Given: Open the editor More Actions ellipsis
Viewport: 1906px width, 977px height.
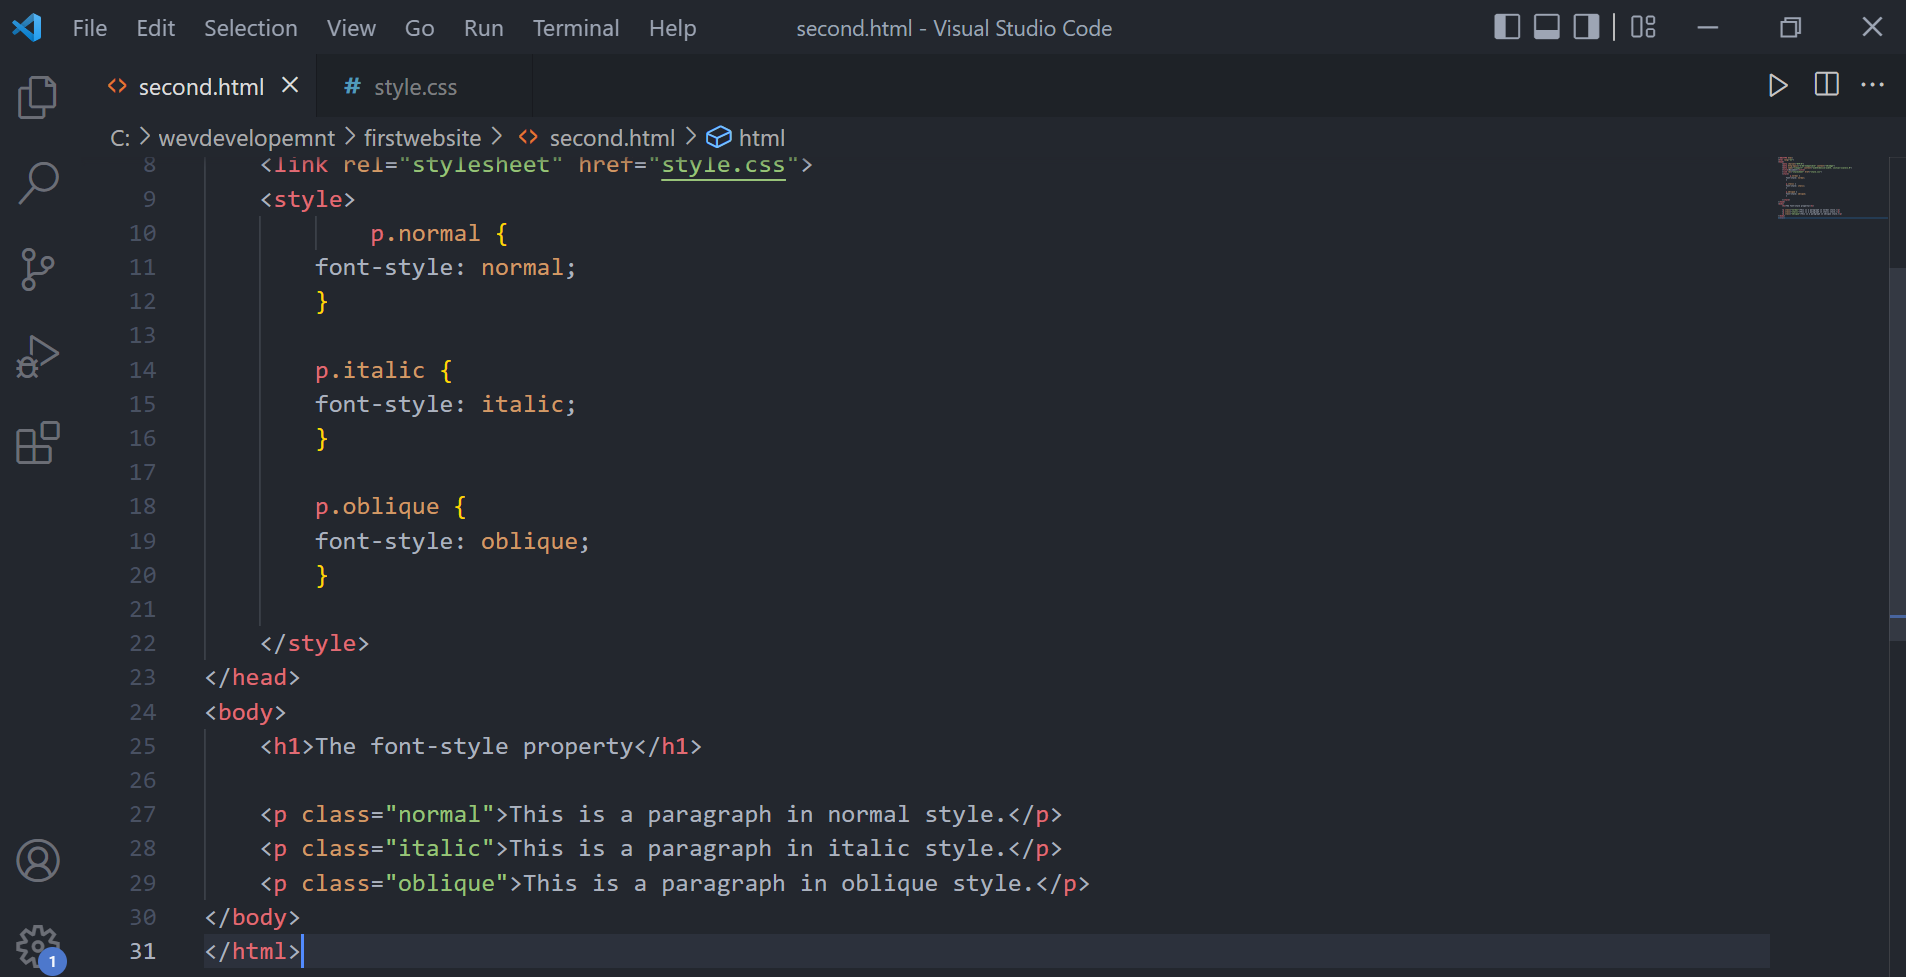Looking at the screenshot, I should (1873, 85).
